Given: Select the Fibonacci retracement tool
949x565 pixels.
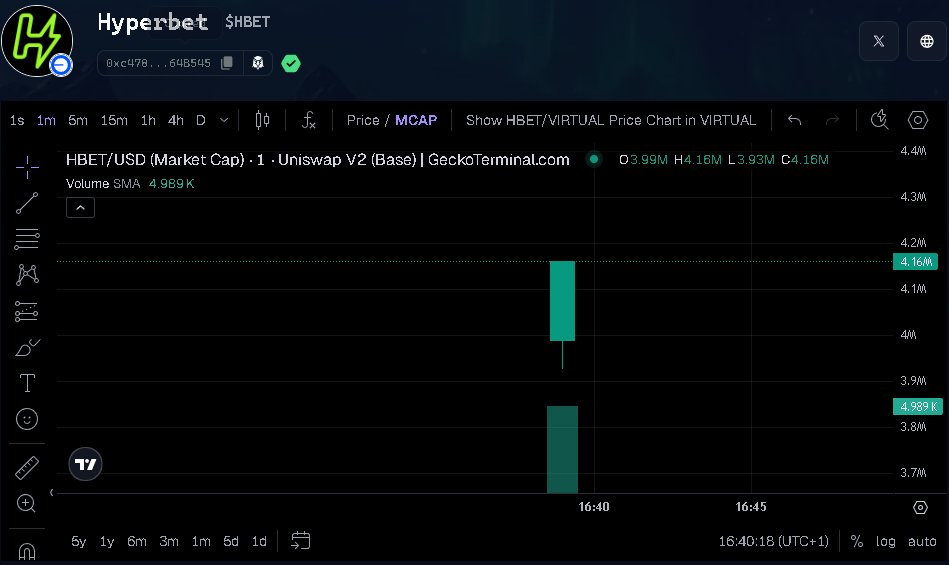Looking at the screenshot, I should pos(27,239).
